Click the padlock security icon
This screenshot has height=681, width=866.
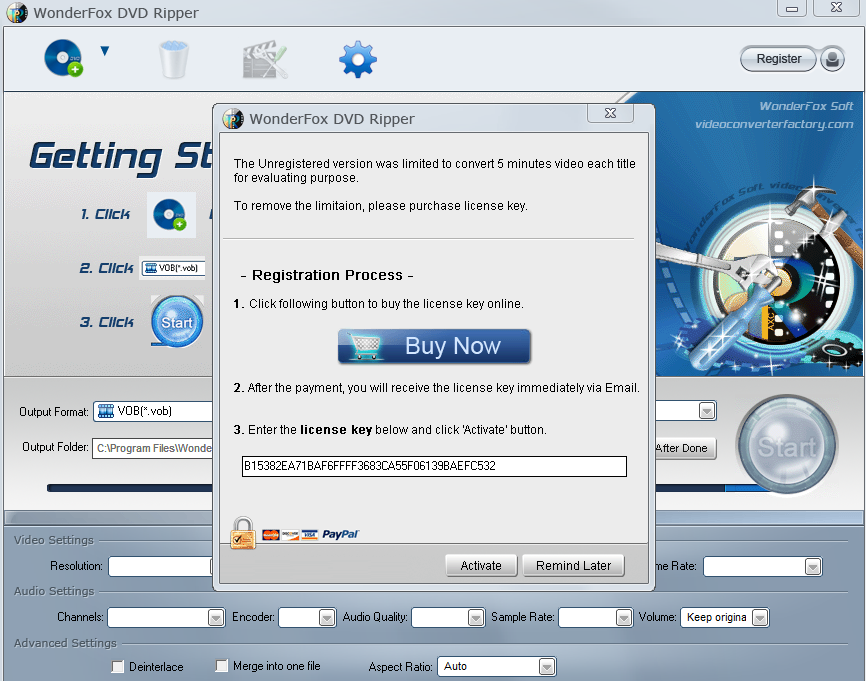tap(243, 533)
